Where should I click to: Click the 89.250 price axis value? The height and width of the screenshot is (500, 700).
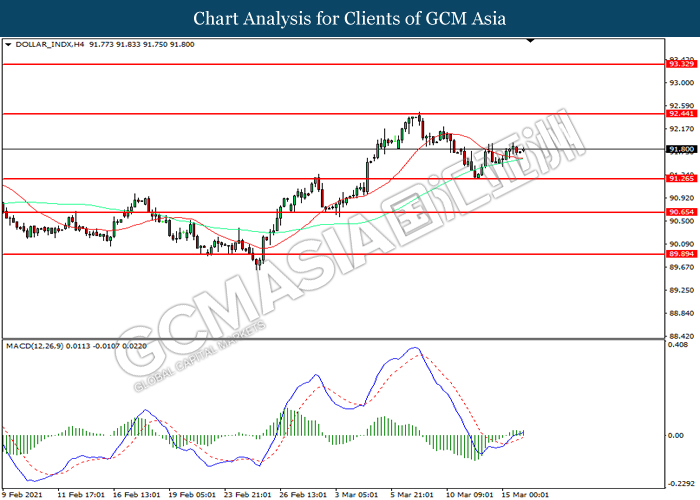tap(682, 290)
